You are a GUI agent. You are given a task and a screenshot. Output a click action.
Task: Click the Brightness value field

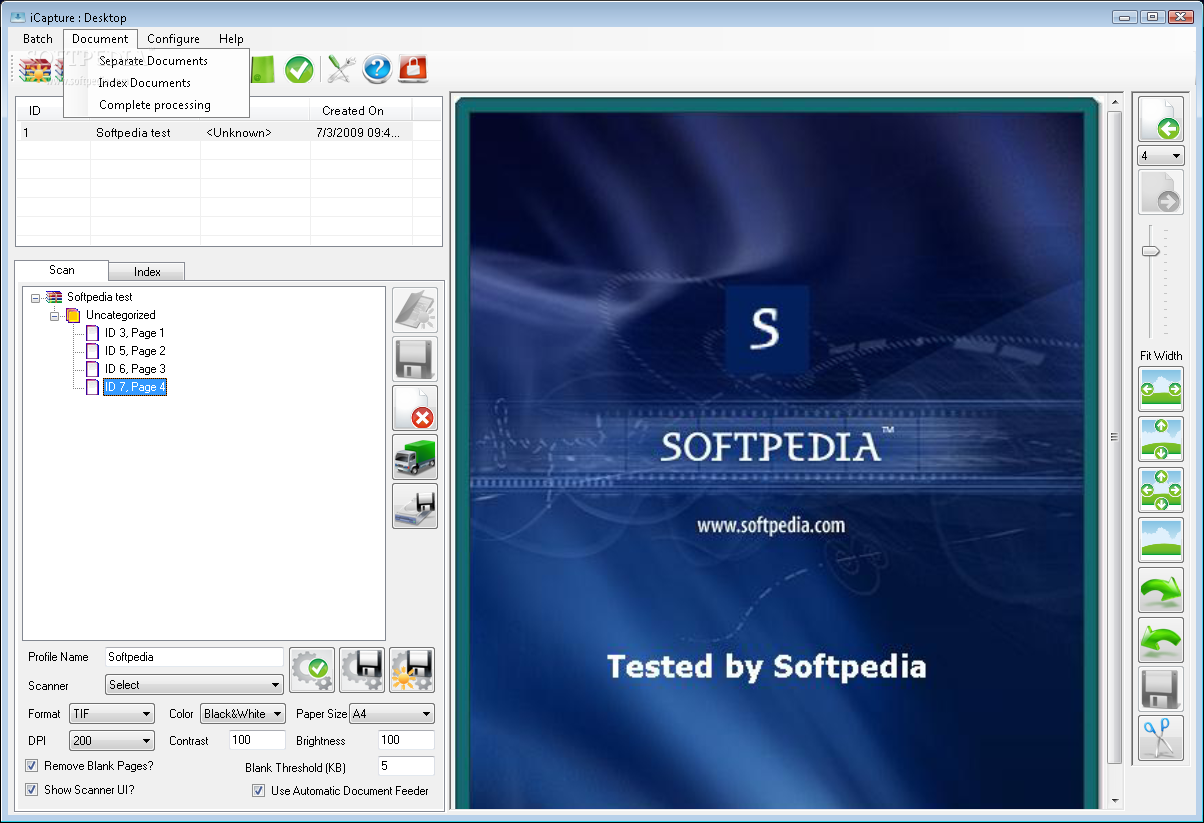click(x=406, y=741)
